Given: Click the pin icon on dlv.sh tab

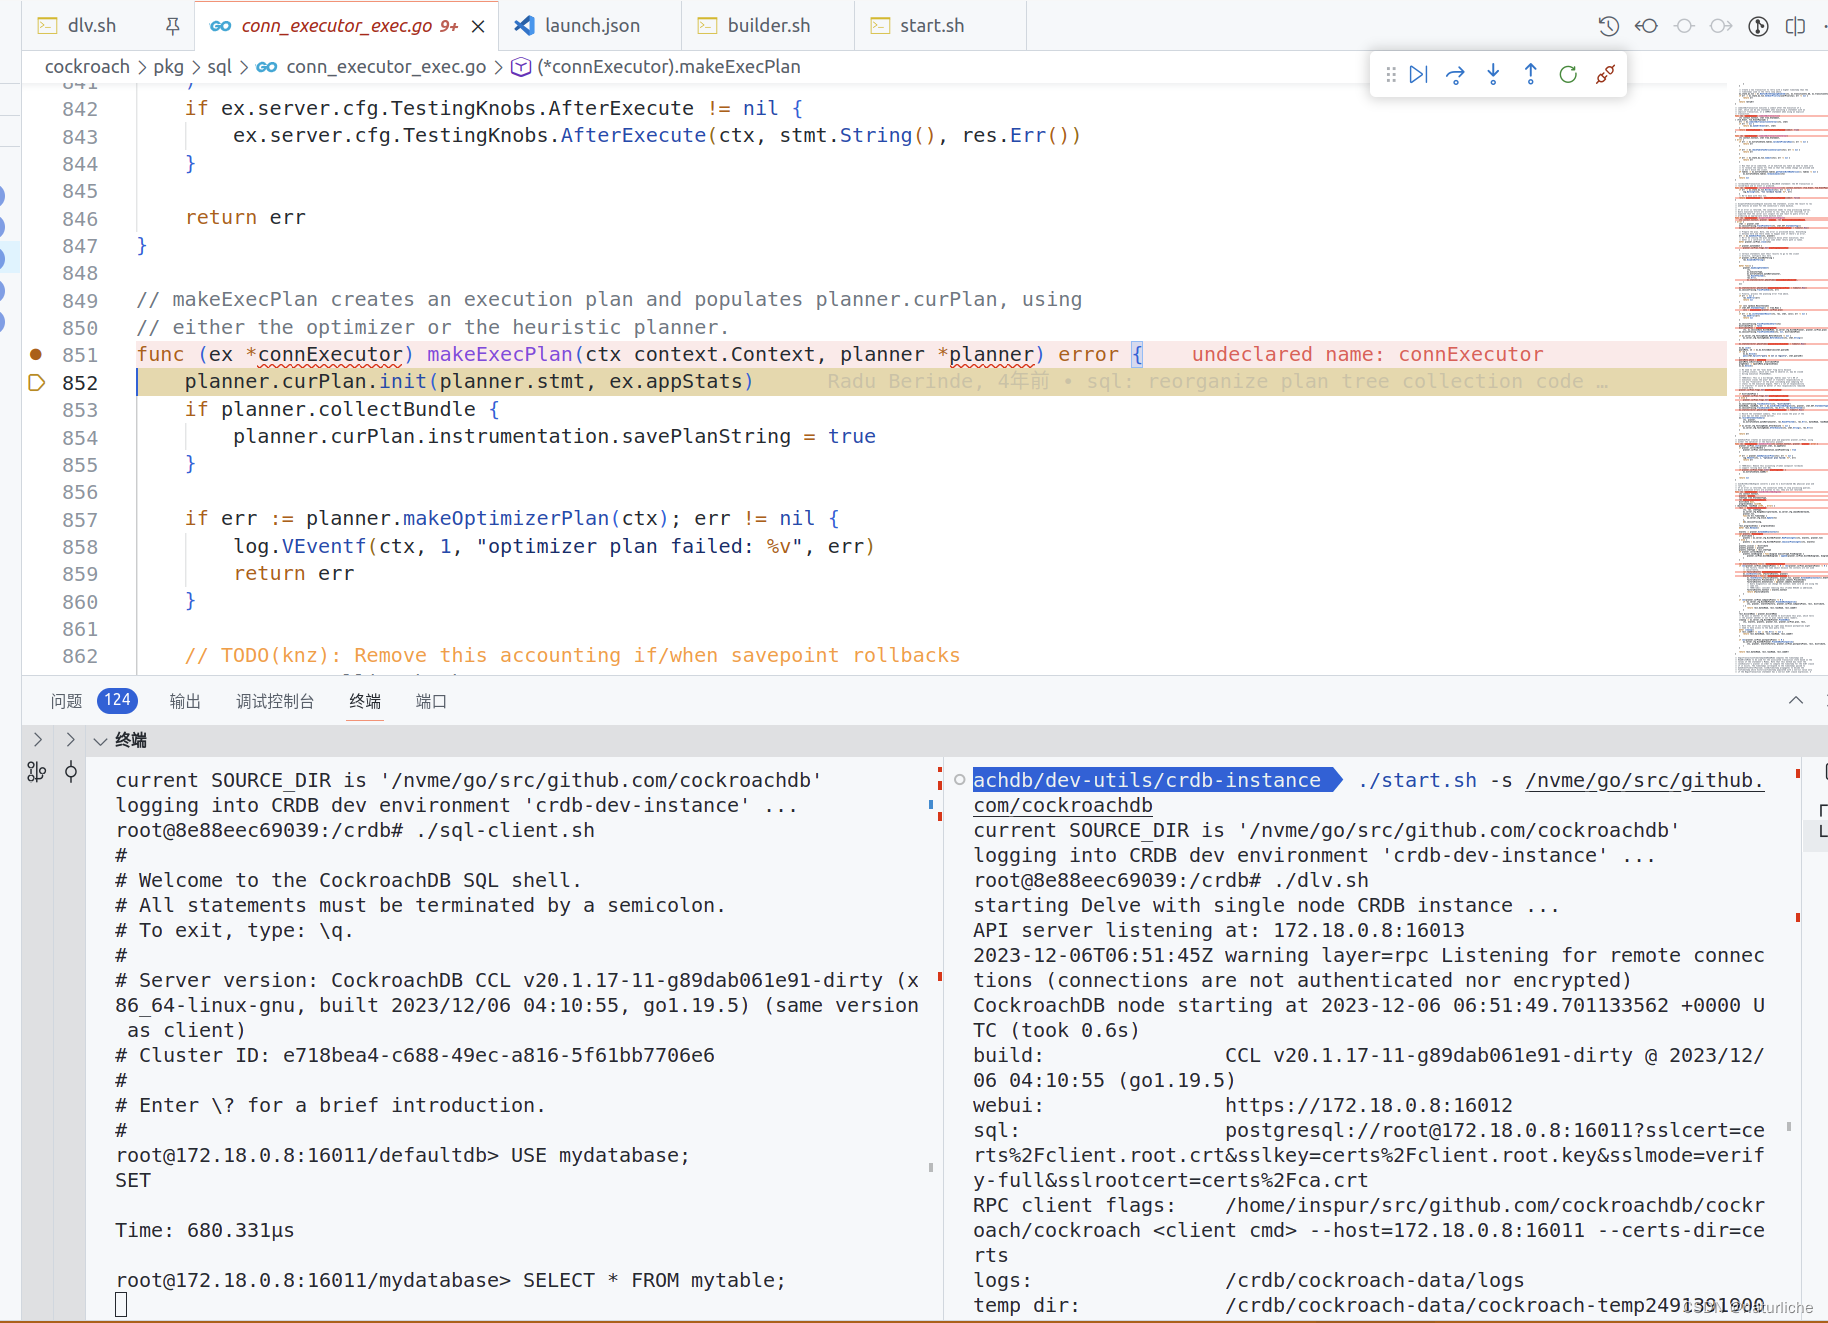Looking at the screenshot, I should point(172,26).
